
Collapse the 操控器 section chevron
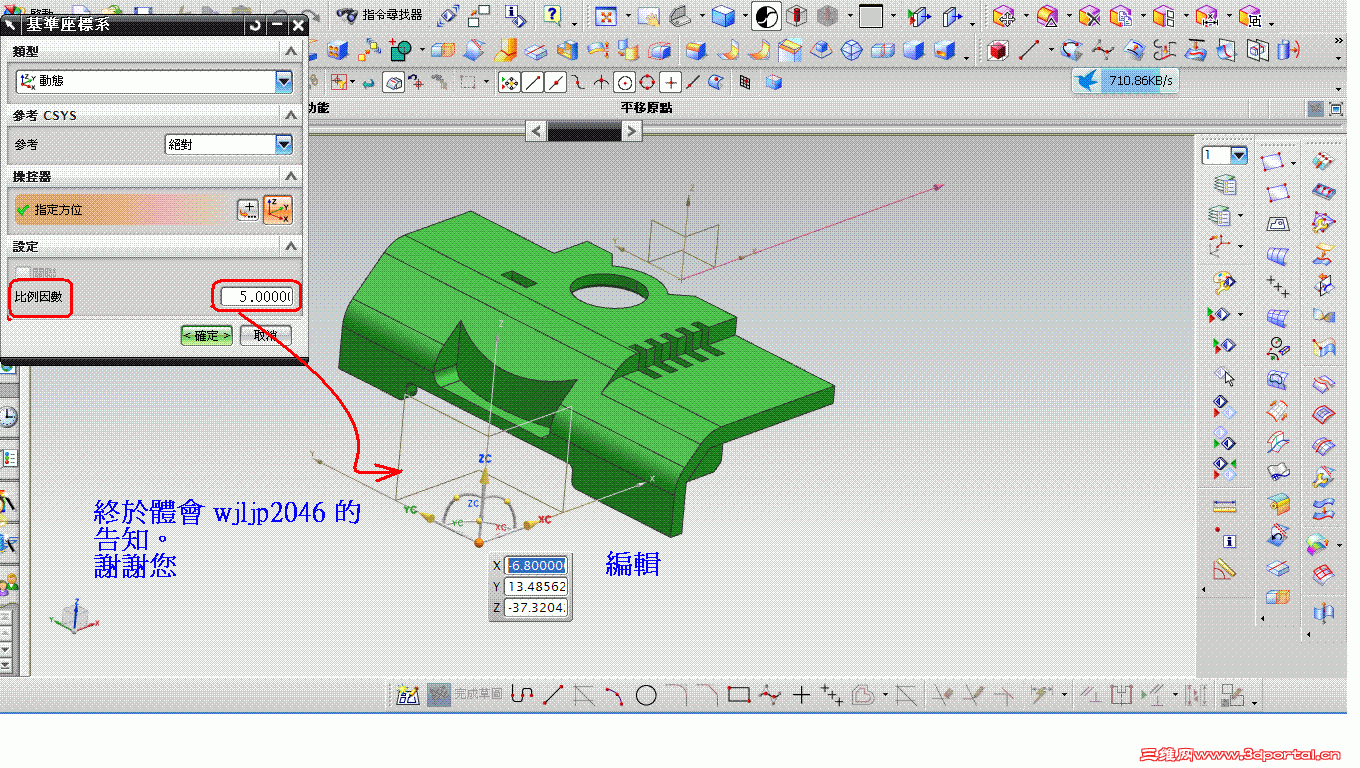pyautogui.click(x=290, y=176)
